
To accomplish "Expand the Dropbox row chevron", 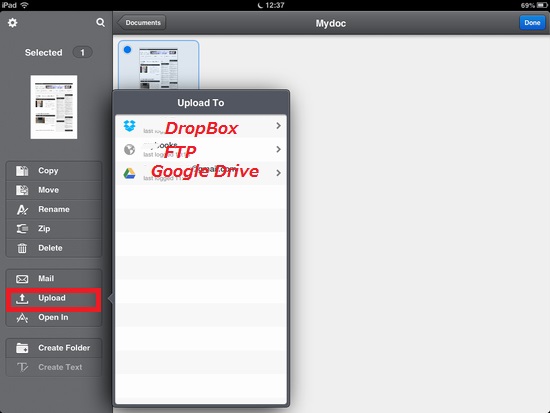I will (279, 126).
